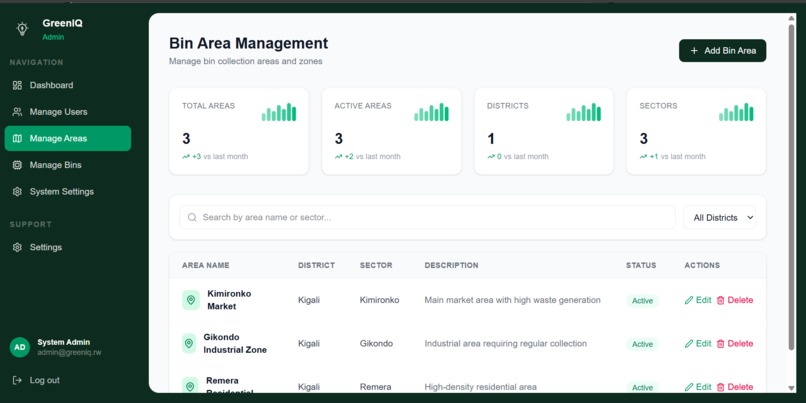The height and width of the screenshot is (403, 806).
Task: Click the Kimironko Market location pin icon
Action: click(x=191, y=300)
